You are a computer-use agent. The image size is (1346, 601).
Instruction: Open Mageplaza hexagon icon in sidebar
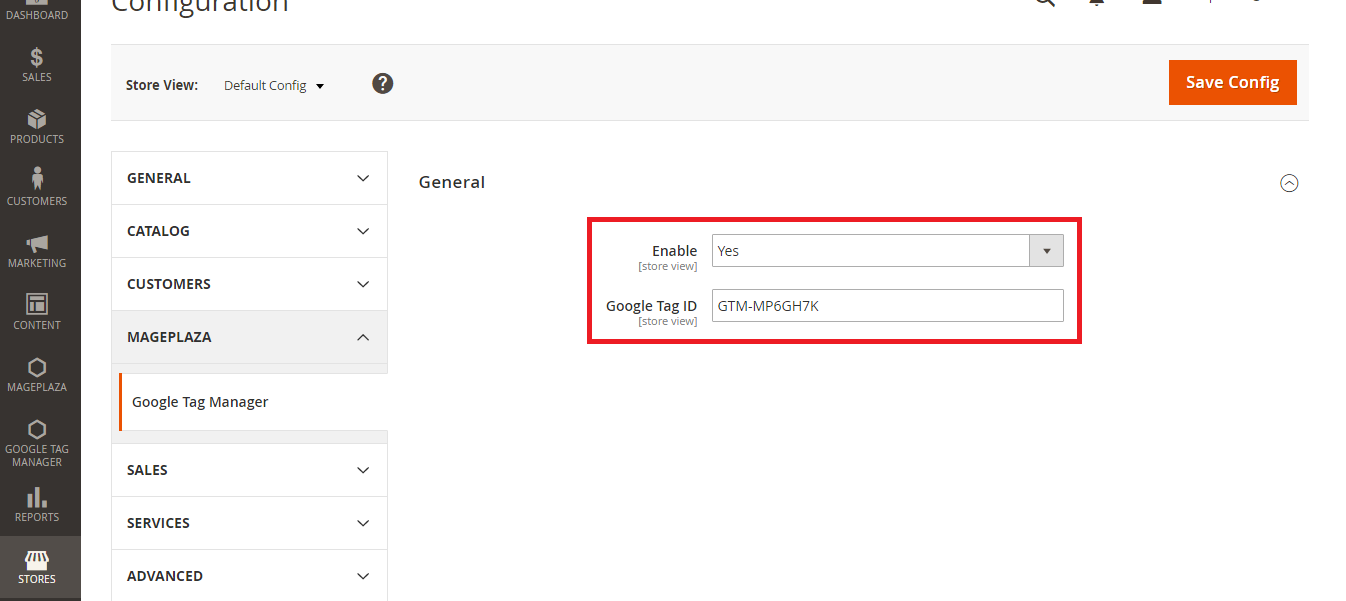point(37,367)
